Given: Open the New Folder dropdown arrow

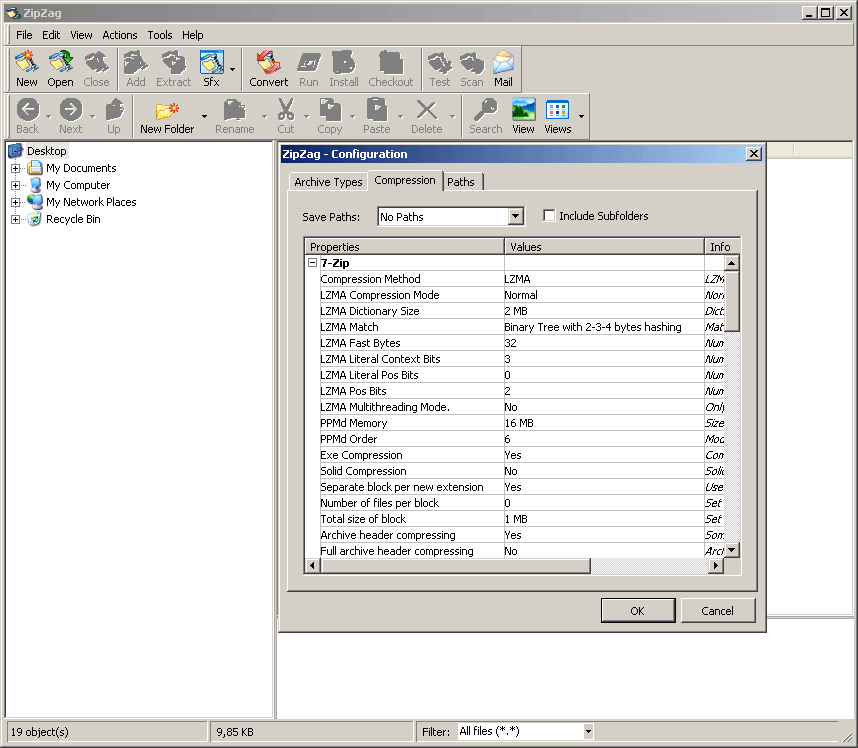Looking at the screenshot, I should click(204, 116).
